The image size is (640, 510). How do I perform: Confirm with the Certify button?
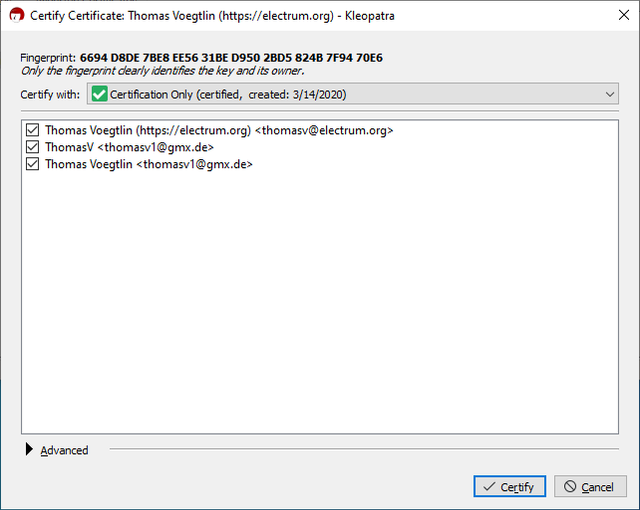click(x=509, y=486)
